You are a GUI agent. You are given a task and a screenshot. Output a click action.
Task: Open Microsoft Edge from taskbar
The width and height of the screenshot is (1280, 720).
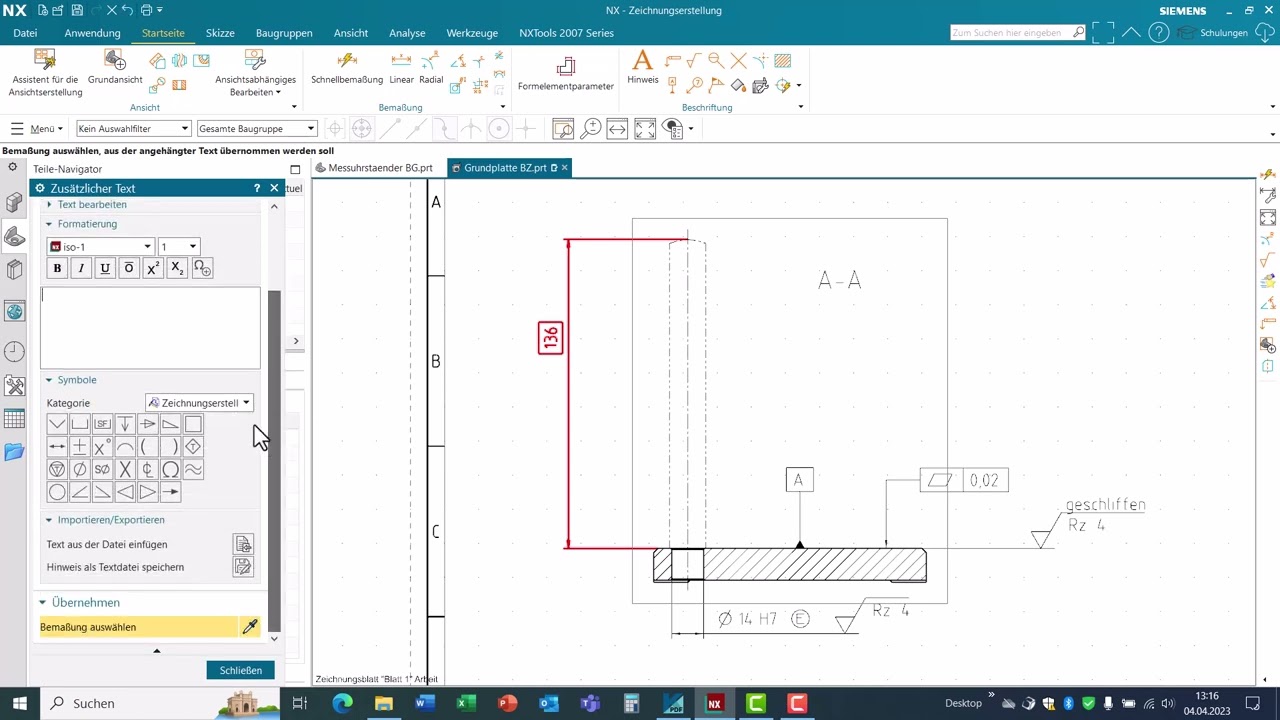[x=342, y=703]
